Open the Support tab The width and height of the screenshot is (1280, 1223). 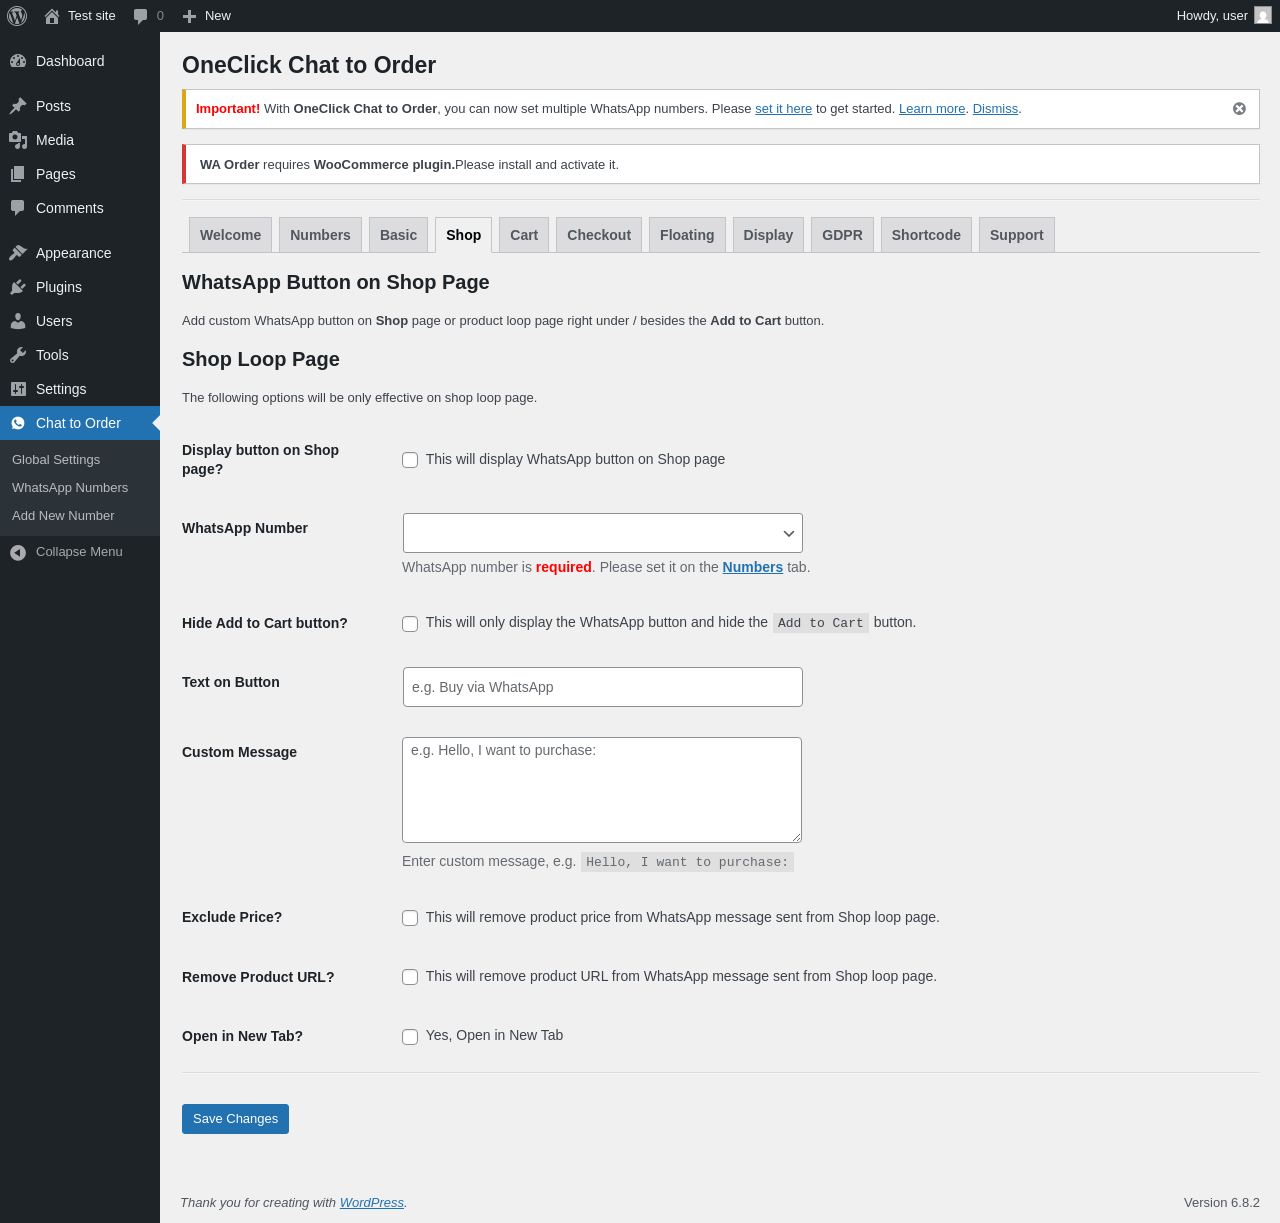coord(1016,235)
